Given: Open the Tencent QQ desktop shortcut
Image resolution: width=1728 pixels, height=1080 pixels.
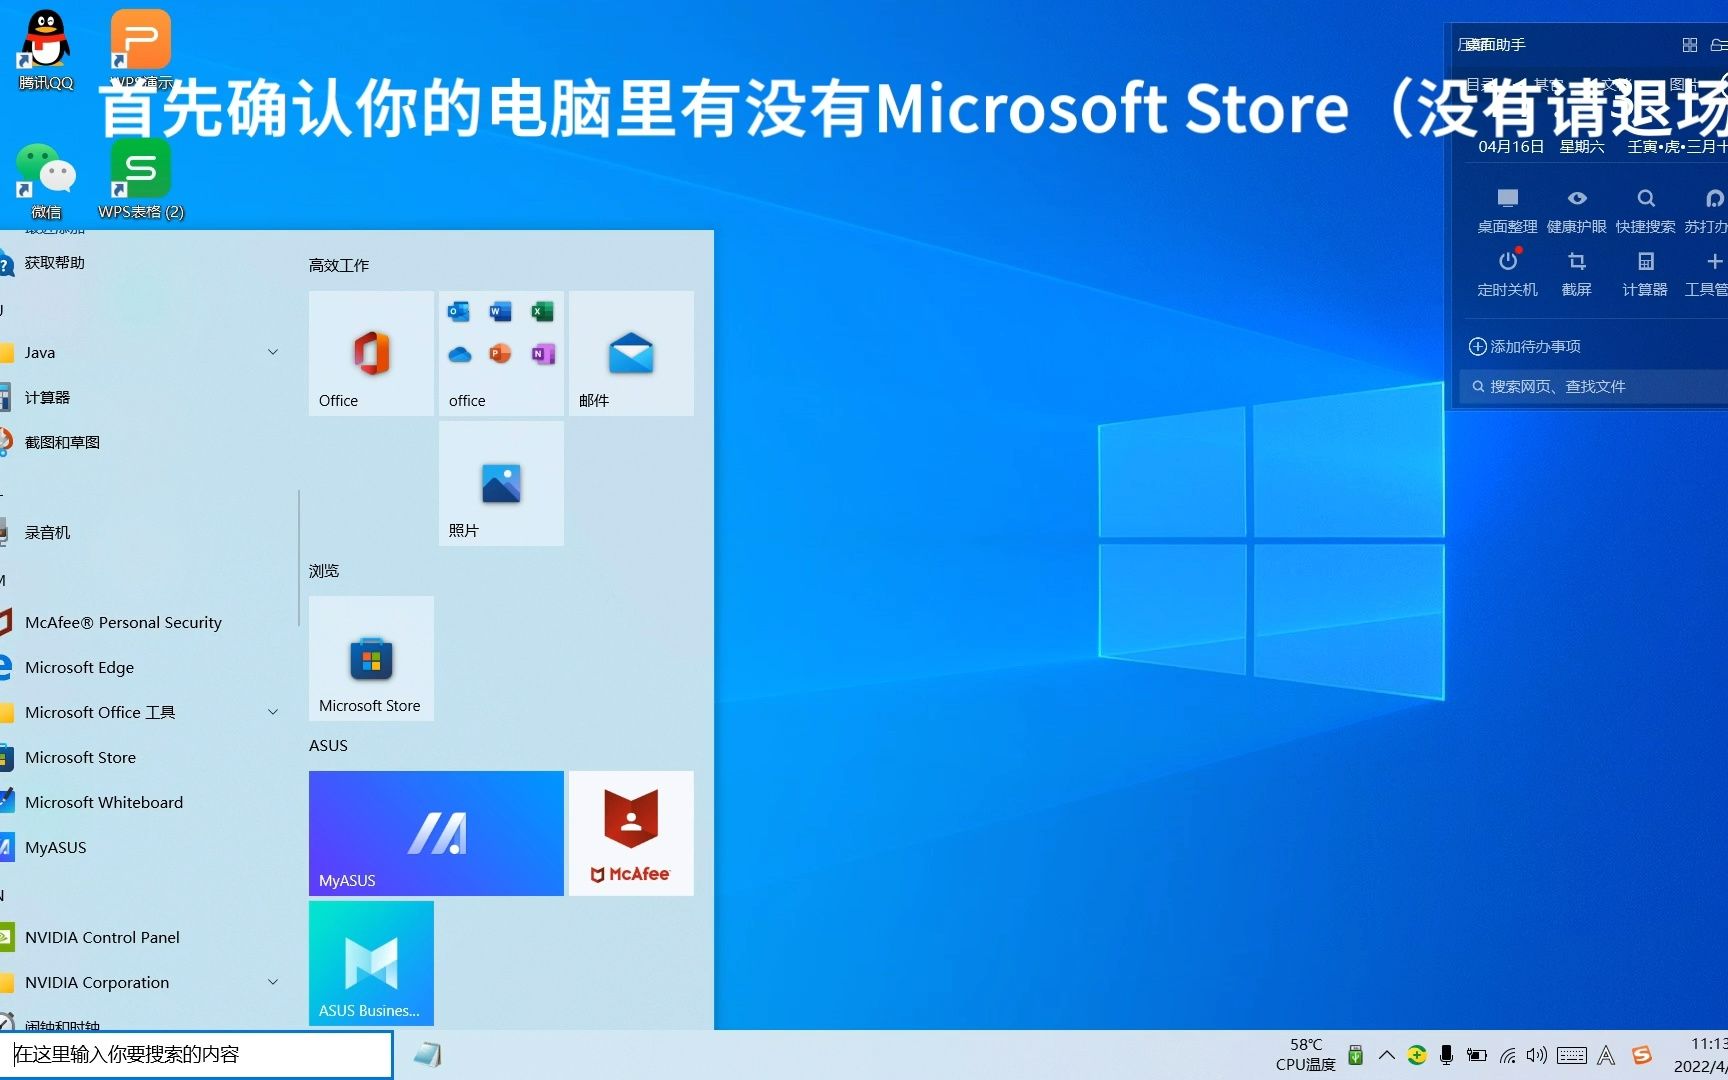Looking at the screenshot, I should point(46,50).
